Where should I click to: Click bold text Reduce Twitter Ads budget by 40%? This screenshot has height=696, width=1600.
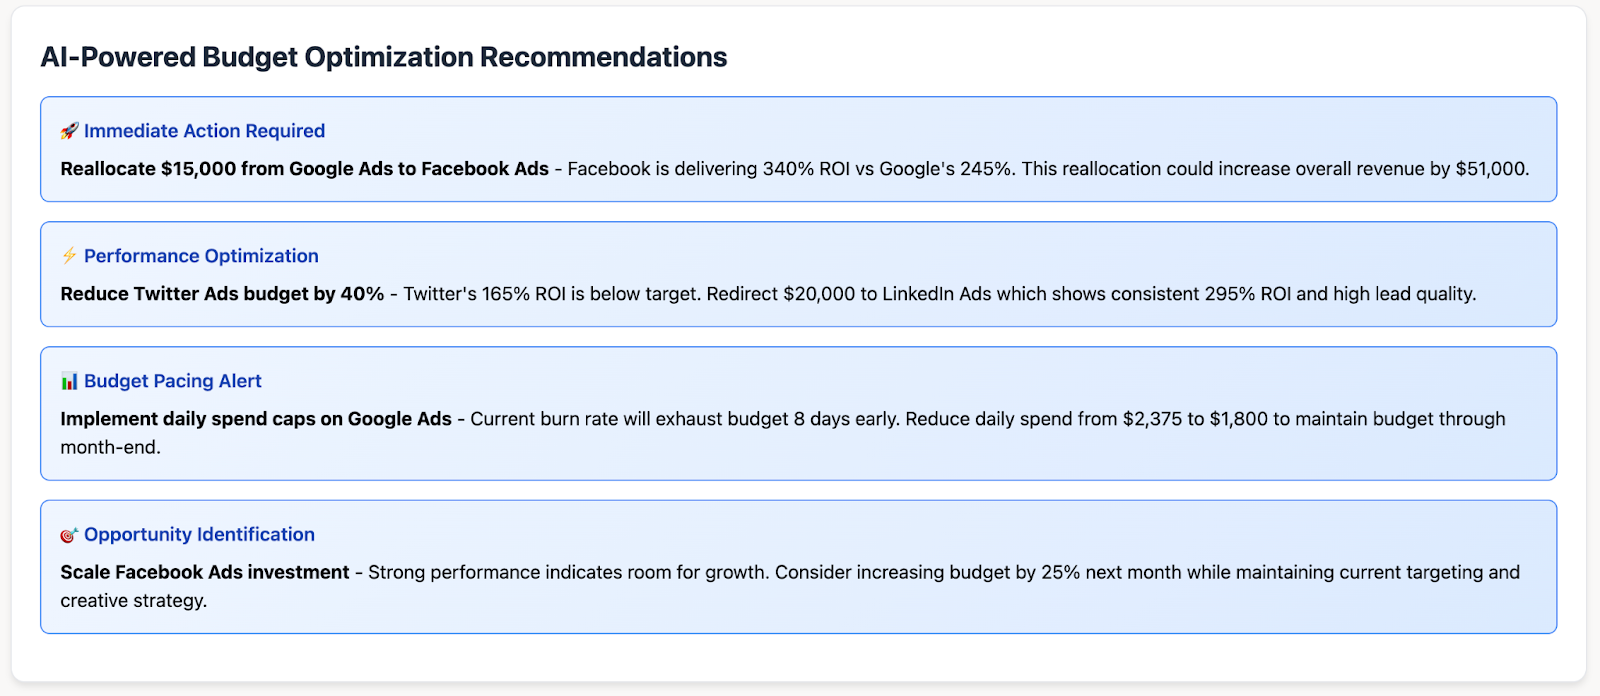[x=222, y=294]
